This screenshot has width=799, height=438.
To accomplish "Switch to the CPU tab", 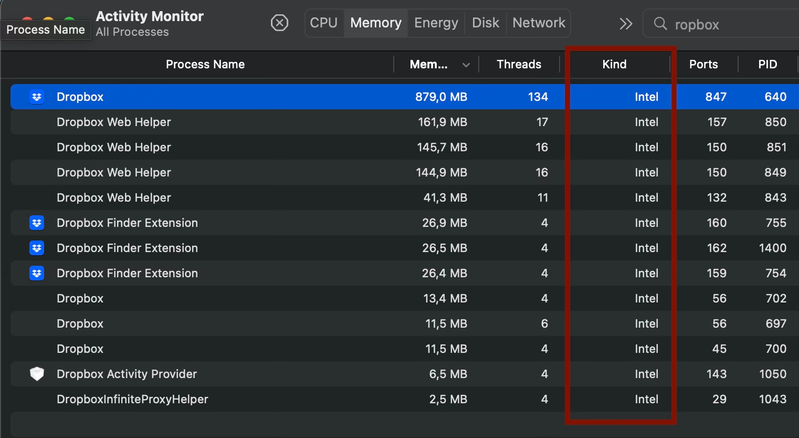I will tap(324, 23).
